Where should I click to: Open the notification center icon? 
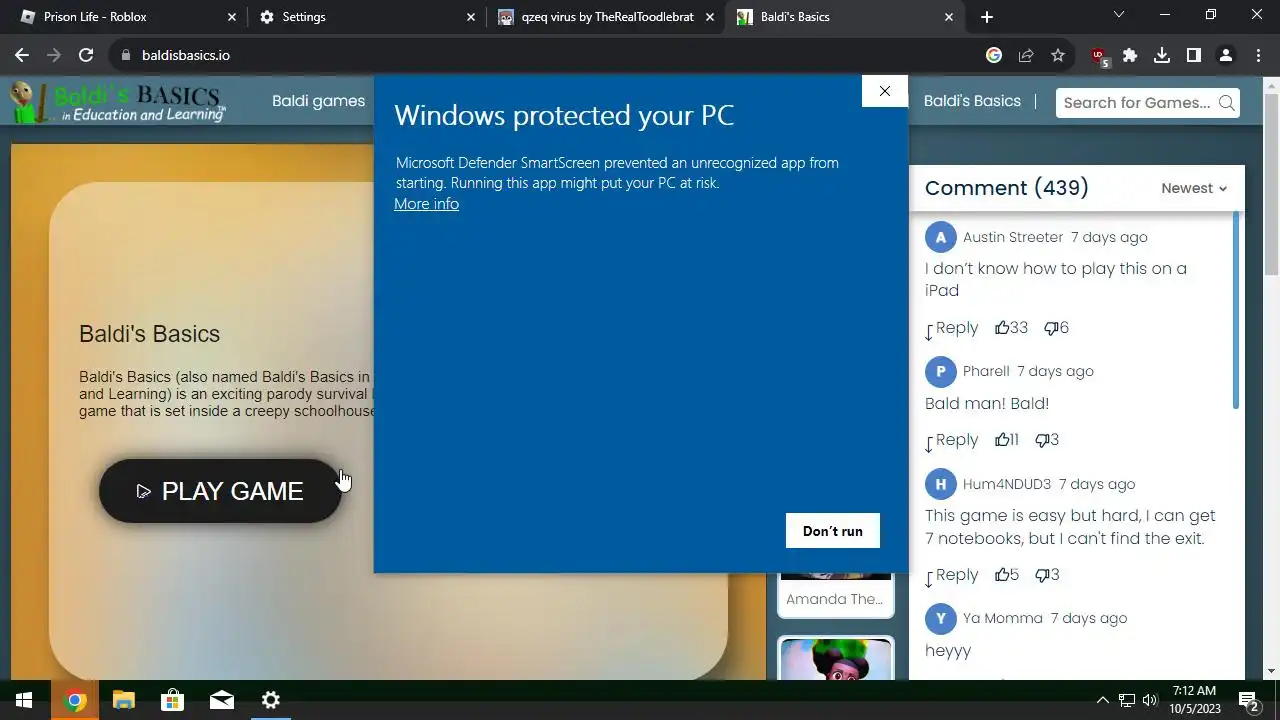(x=1248, y=700)
